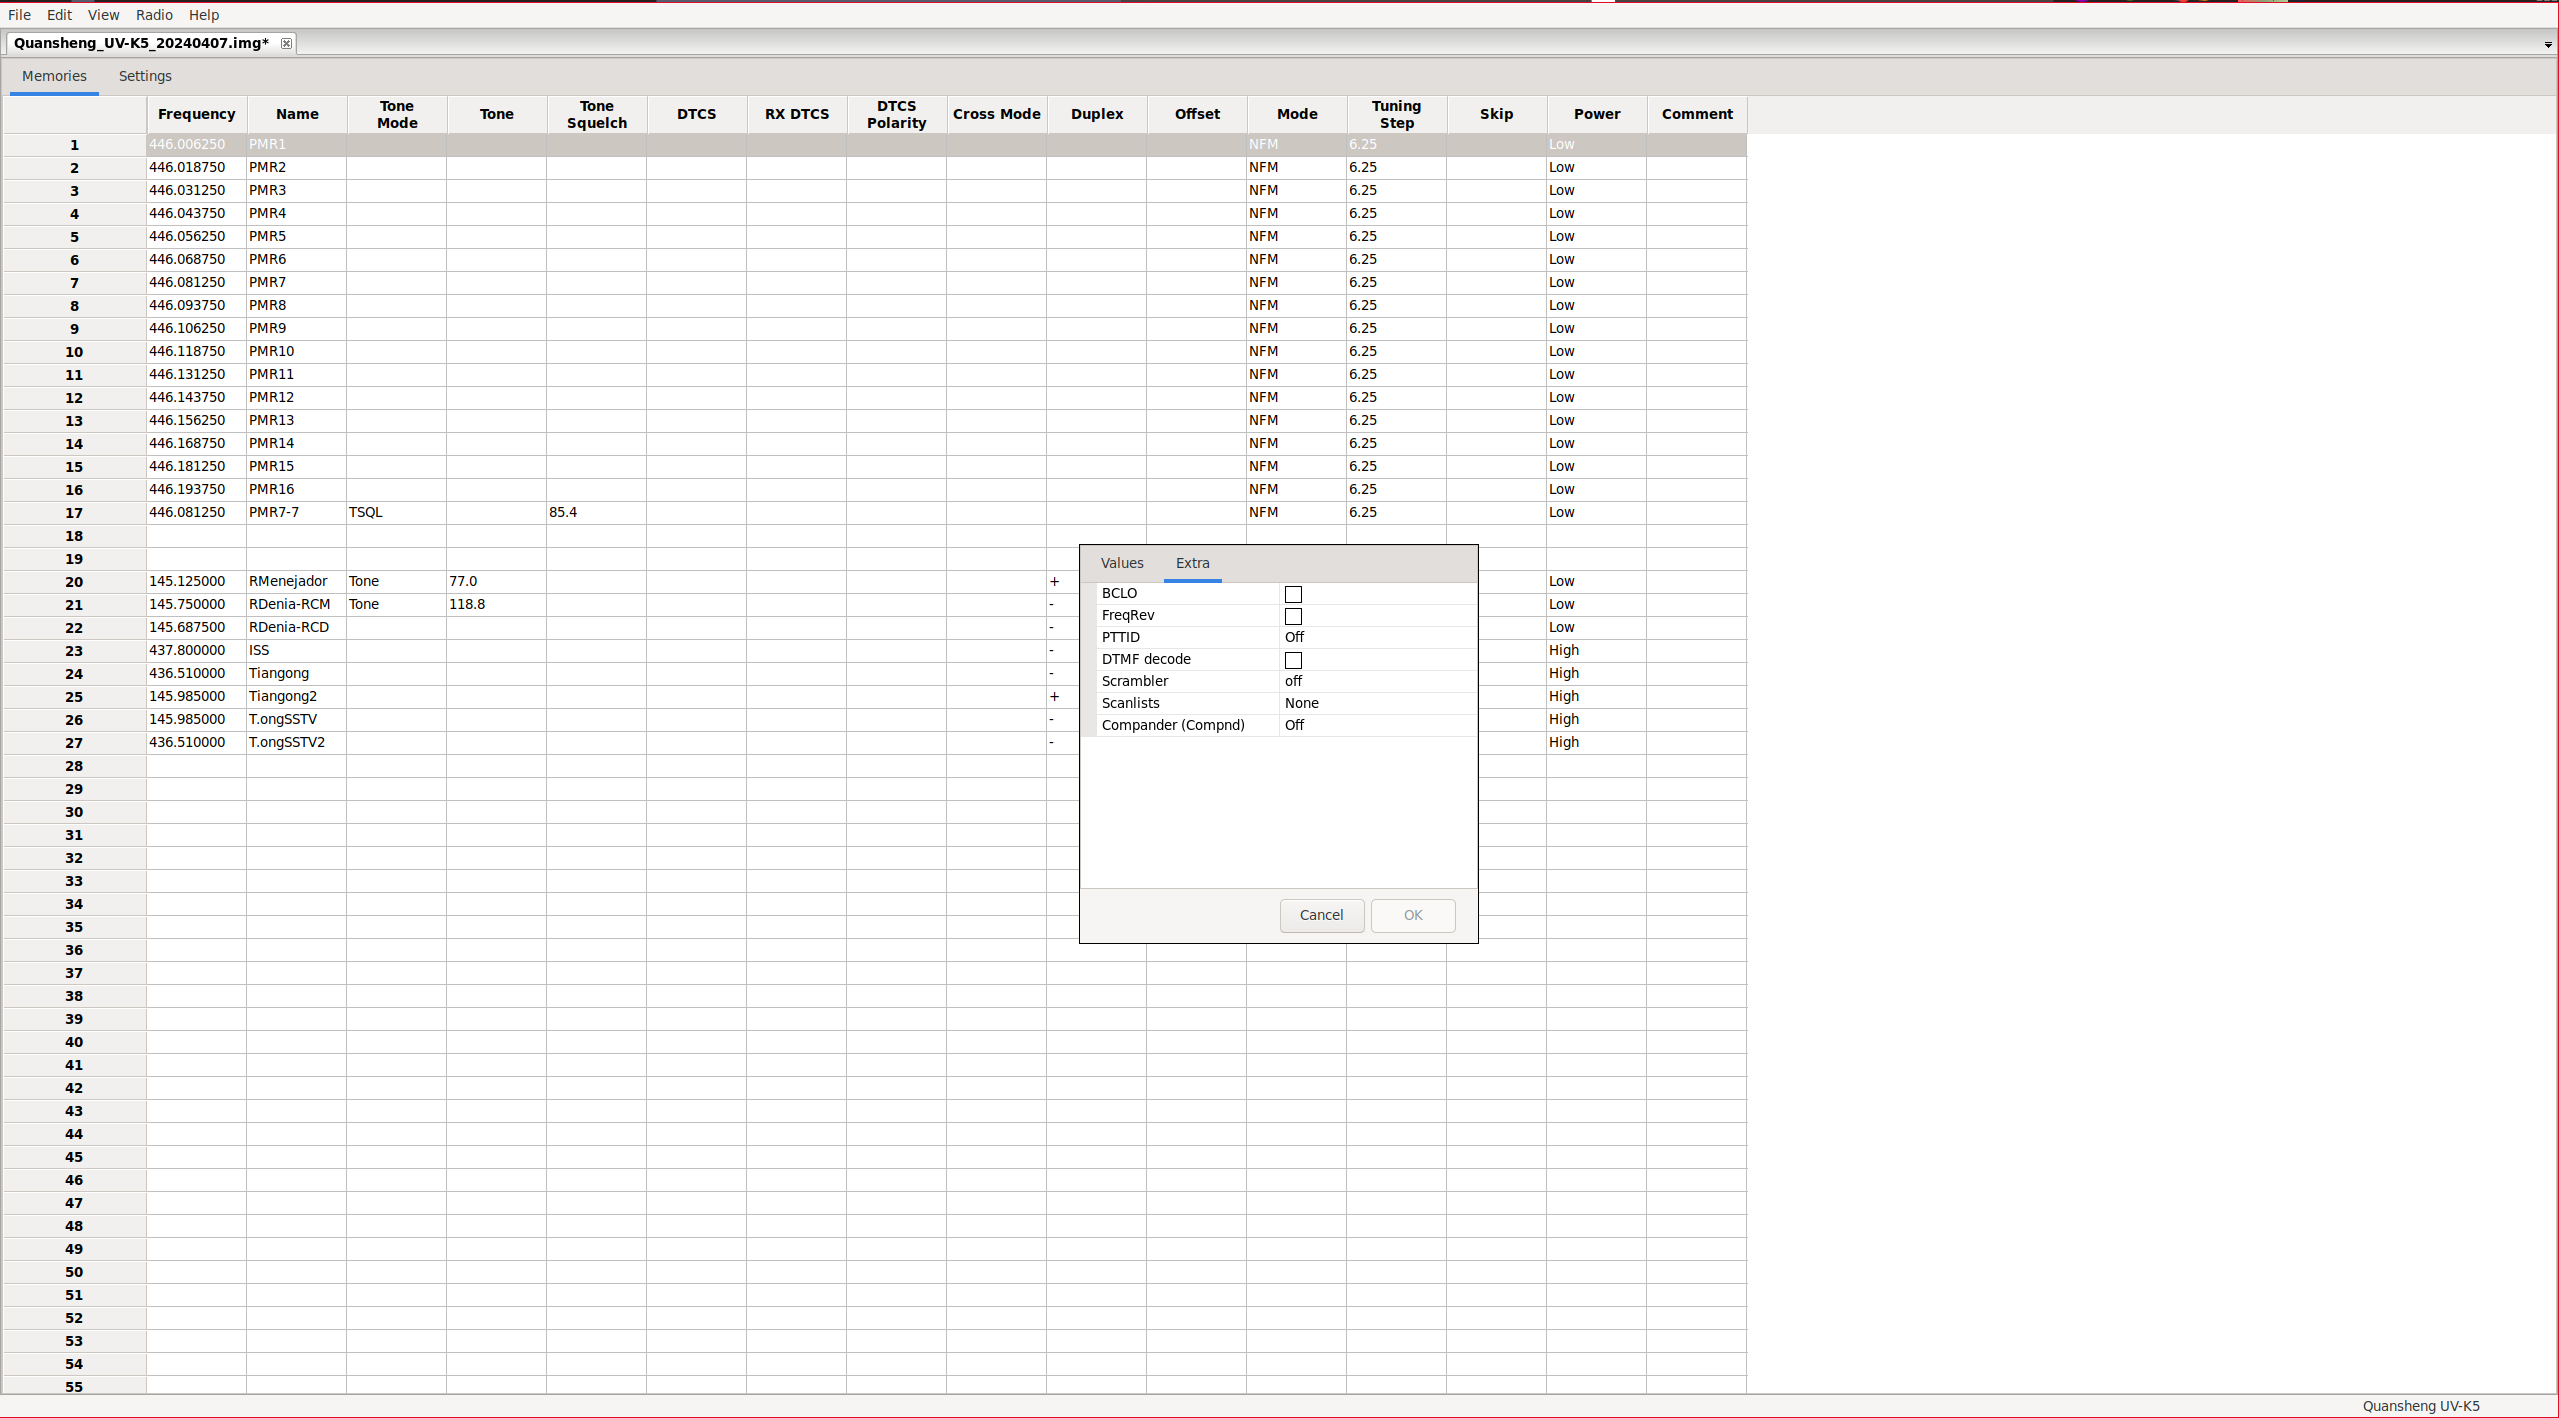
Task: Open the PTTID value dropdown
Action: coord(1375,637)
